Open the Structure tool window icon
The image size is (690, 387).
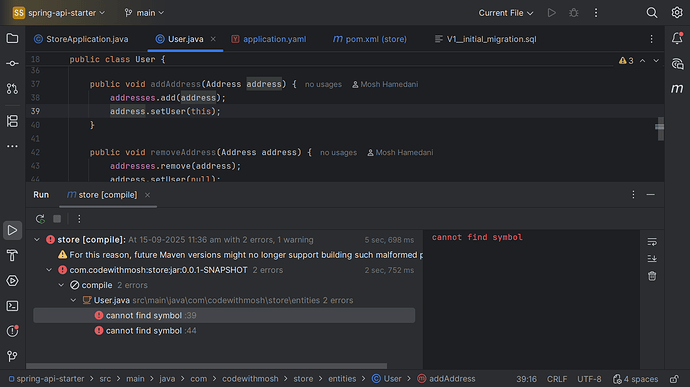[x=12, y=121]
